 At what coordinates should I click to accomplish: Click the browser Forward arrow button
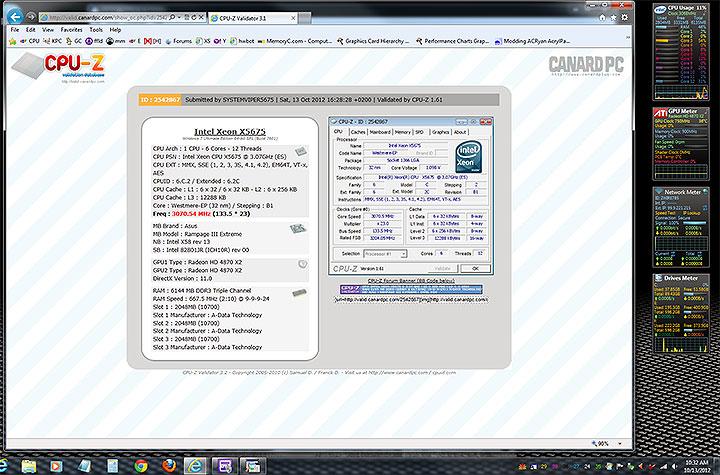click(x=31, y=17)
